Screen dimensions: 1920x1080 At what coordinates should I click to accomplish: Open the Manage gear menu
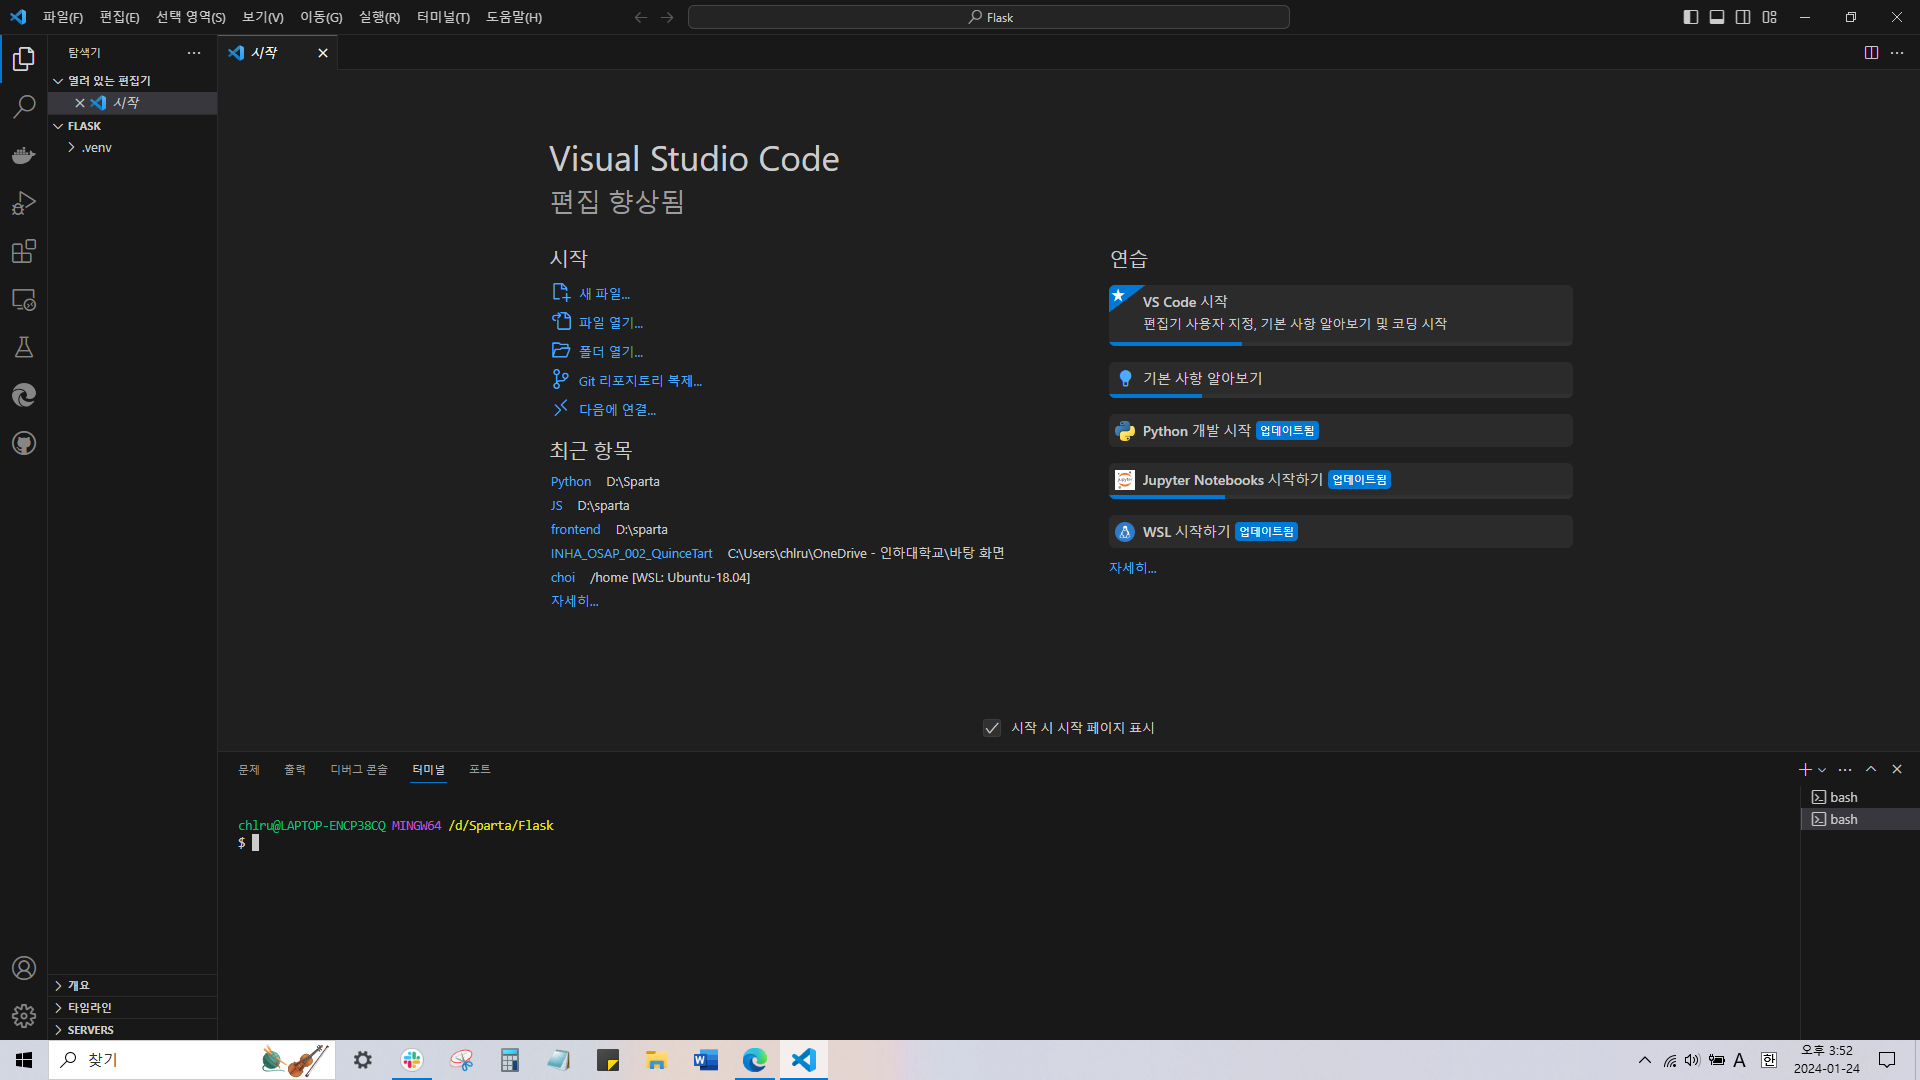[24, 1016]
